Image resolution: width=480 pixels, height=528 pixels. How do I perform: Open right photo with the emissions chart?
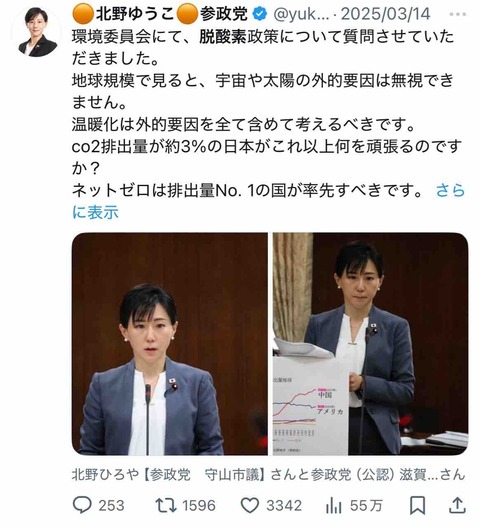[370, 343]
